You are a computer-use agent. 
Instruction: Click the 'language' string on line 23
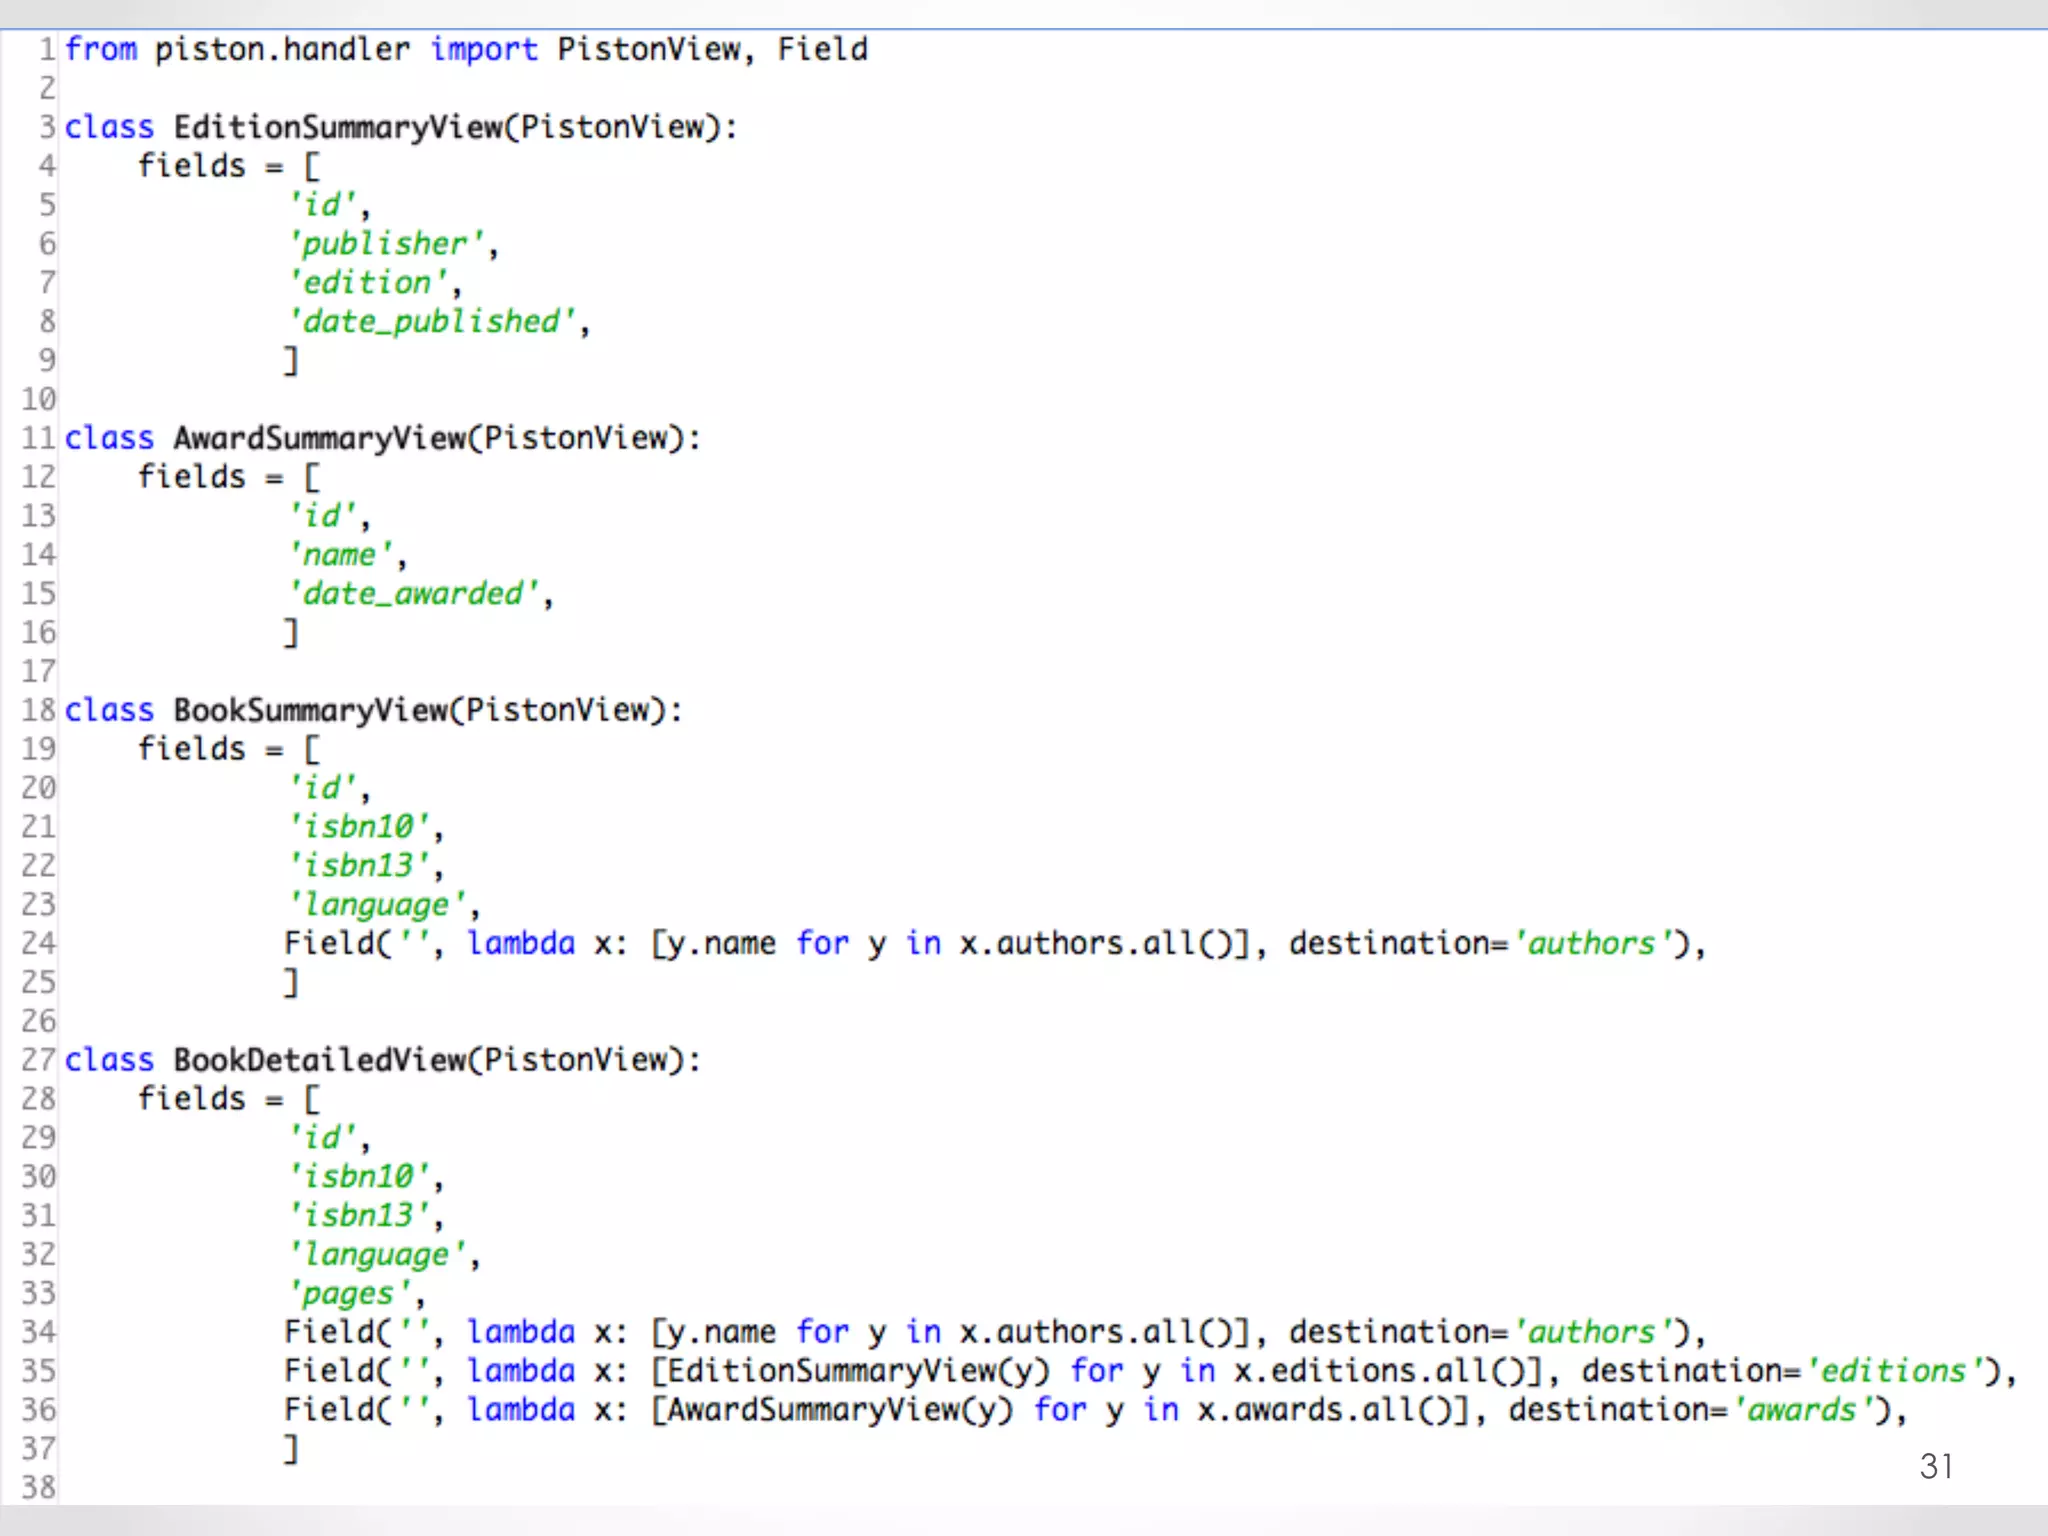pos(377,905)
